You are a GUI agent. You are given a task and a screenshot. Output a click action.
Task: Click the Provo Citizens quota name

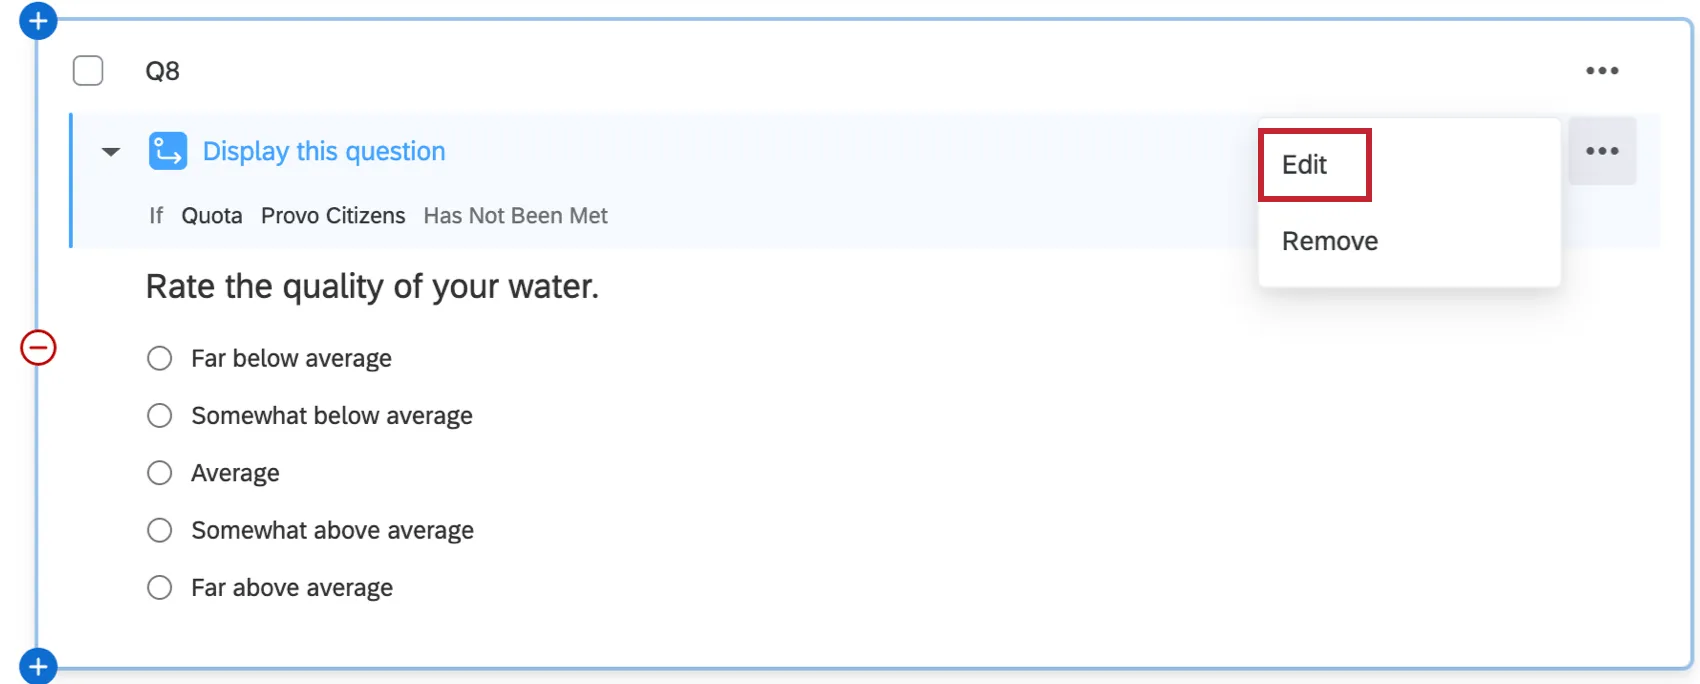point(333,215)
